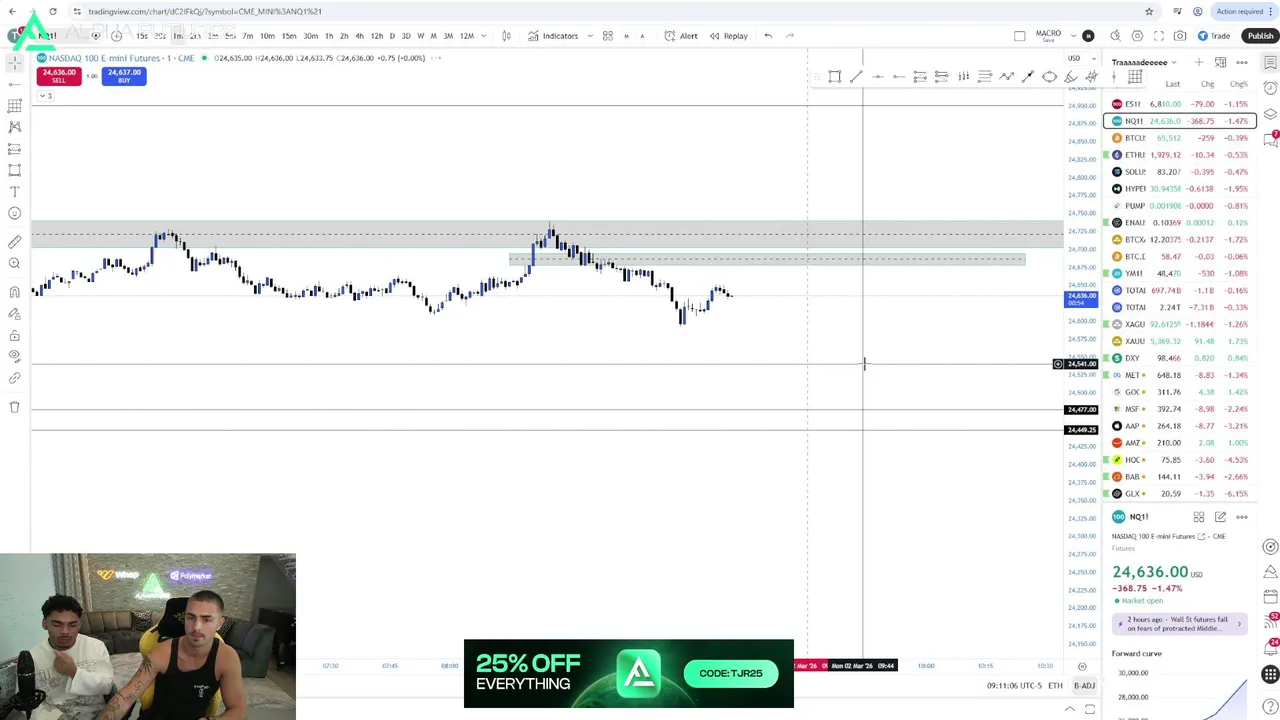1280x720 pixels.
Task: Redo the last chart action
Action: pyautogui.click(x=790, y=36)
